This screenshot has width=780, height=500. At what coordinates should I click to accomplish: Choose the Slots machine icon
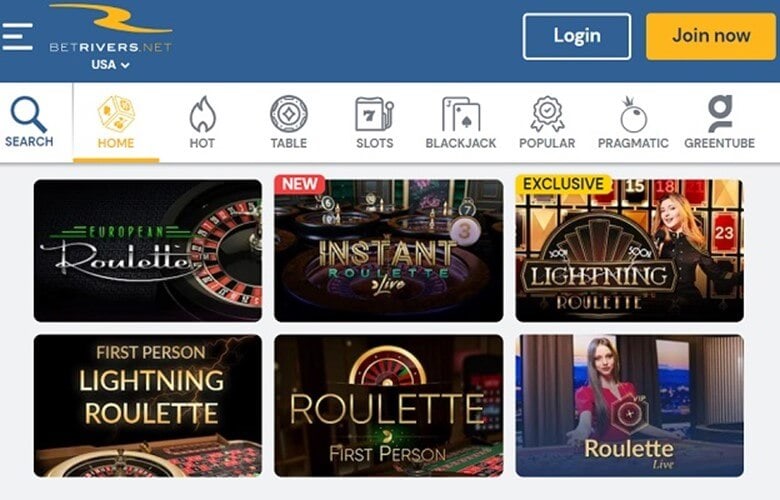[375, 114]
